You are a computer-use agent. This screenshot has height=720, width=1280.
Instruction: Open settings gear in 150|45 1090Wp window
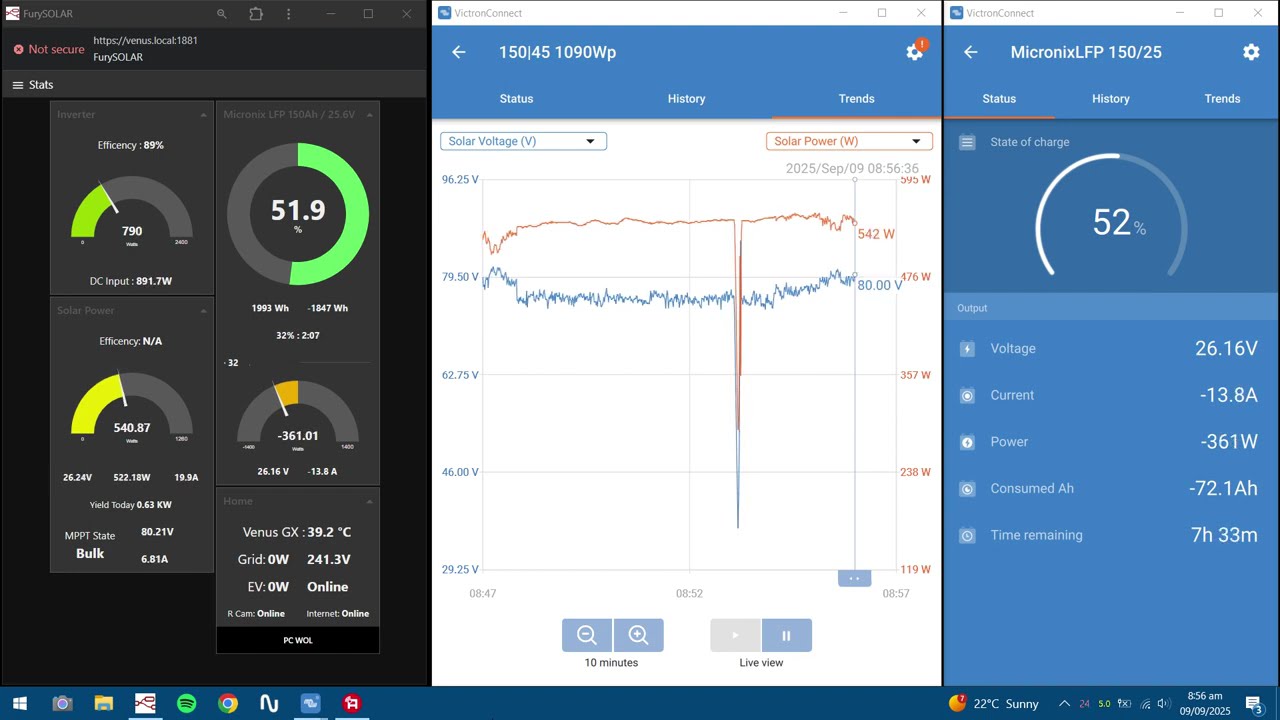914,52
